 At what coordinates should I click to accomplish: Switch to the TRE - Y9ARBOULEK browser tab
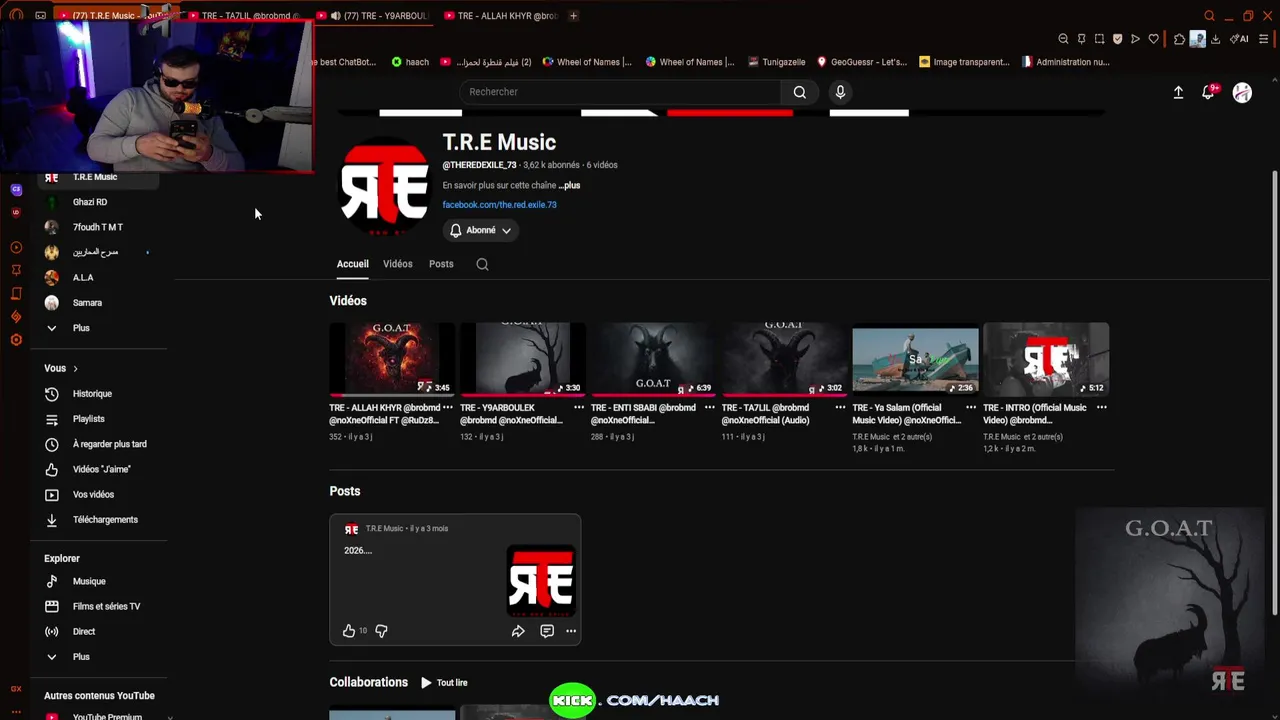pyautogui.click(x=372, y=16)
